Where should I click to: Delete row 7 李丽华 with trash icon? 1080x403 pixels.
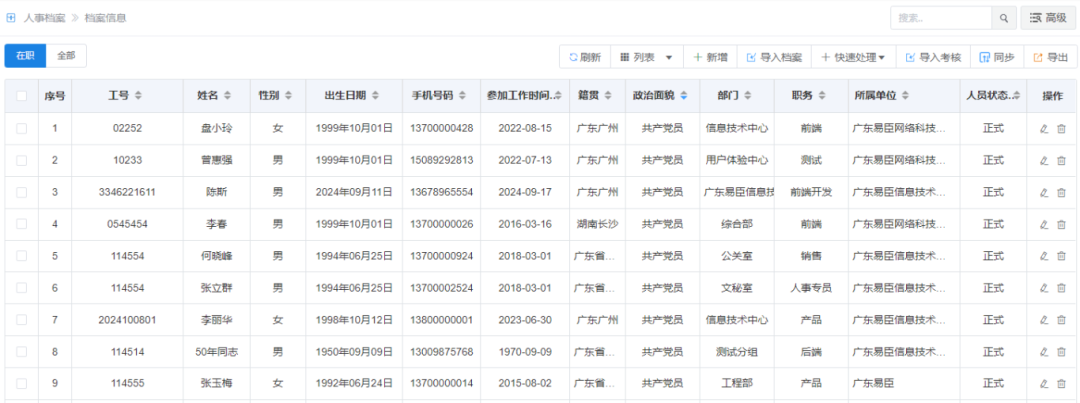click(1061, 320)
